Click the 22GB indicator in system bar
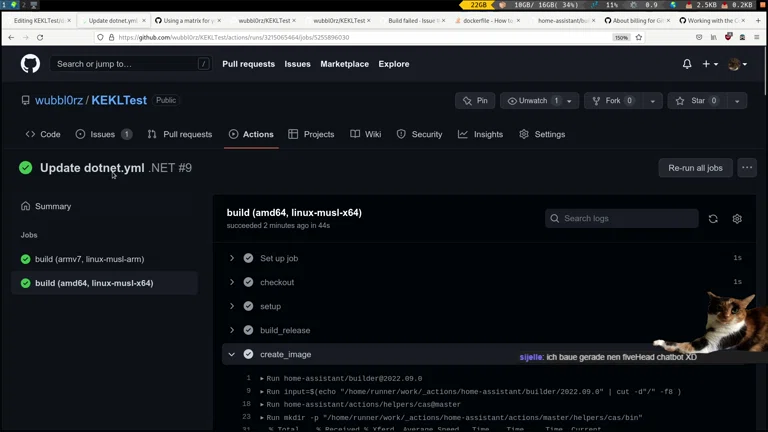768x432 pixels. point(477,4)
